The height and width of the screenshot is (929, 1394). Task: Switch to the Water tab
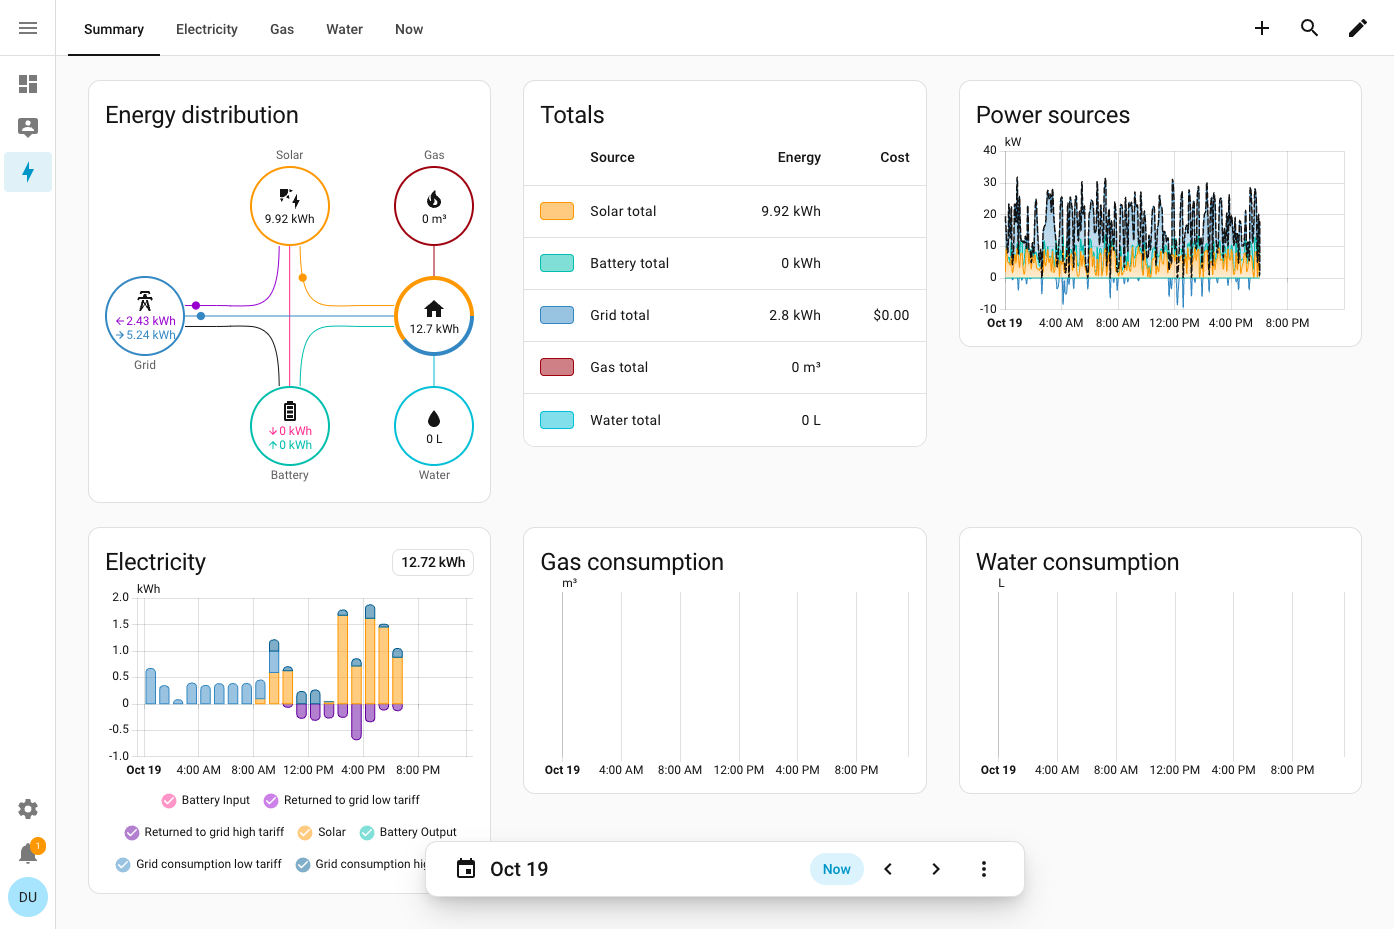(344, 29)
